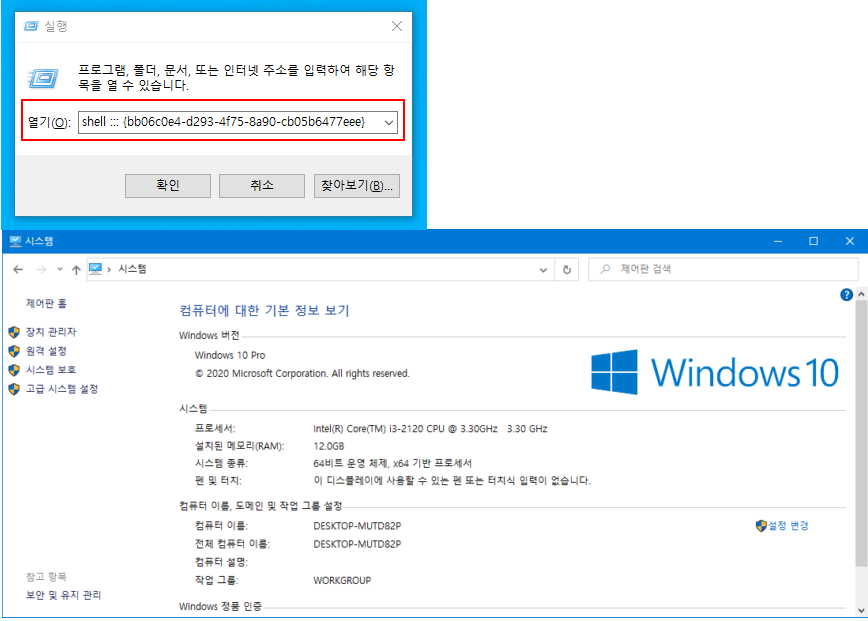
Task: Go up one level with up arrow
Action: click(76, 270)
